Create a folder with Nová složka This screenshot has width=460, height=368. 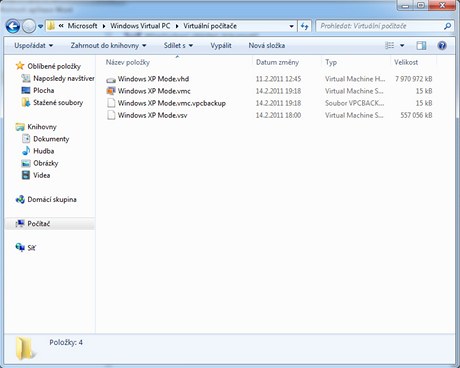click(x=267, y=45)
